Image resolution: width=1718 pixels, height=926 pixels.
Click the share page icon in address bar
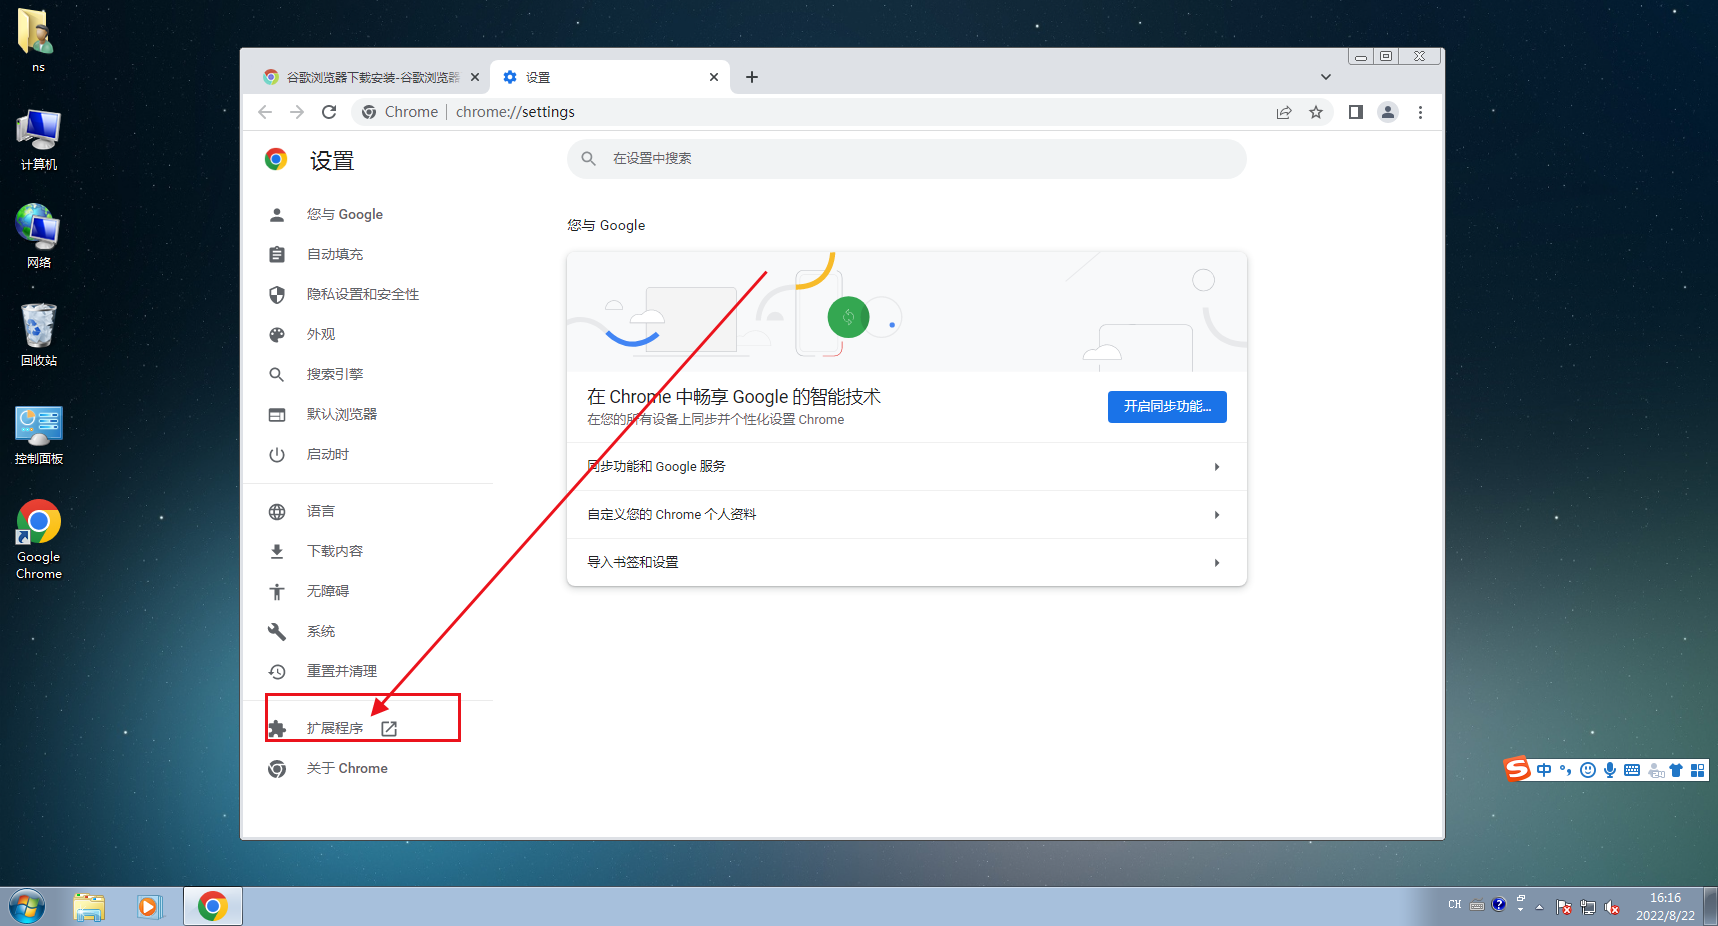pos(1284,112)
